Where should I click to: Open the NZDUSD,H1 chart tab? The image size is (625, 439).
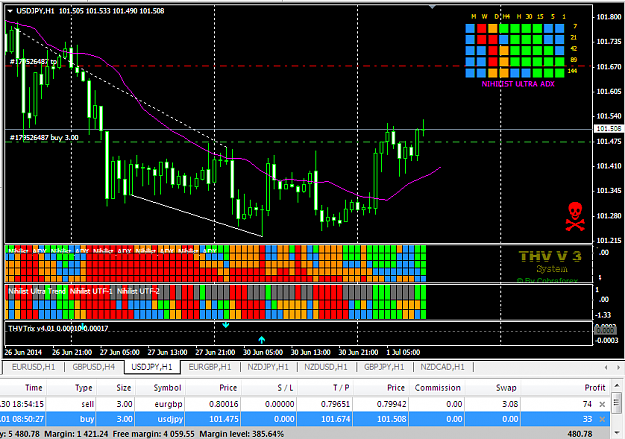[x=326, y=367]
